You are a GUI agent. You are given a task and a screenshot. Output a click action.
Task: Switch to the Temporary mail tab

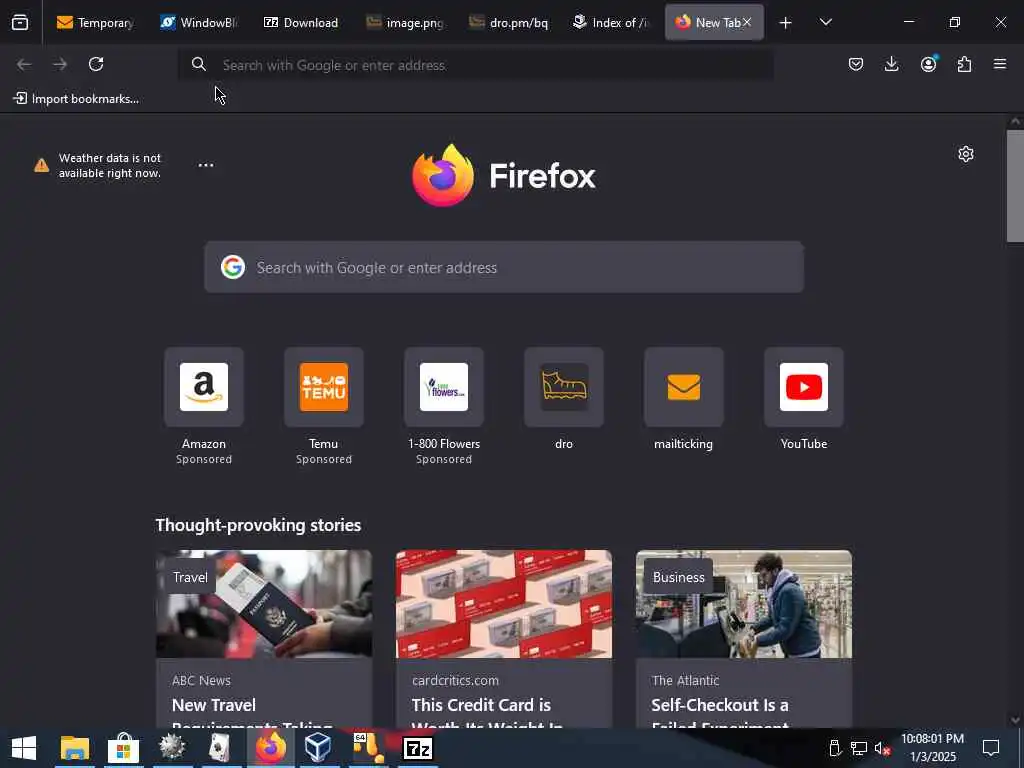tap(95, 23)
